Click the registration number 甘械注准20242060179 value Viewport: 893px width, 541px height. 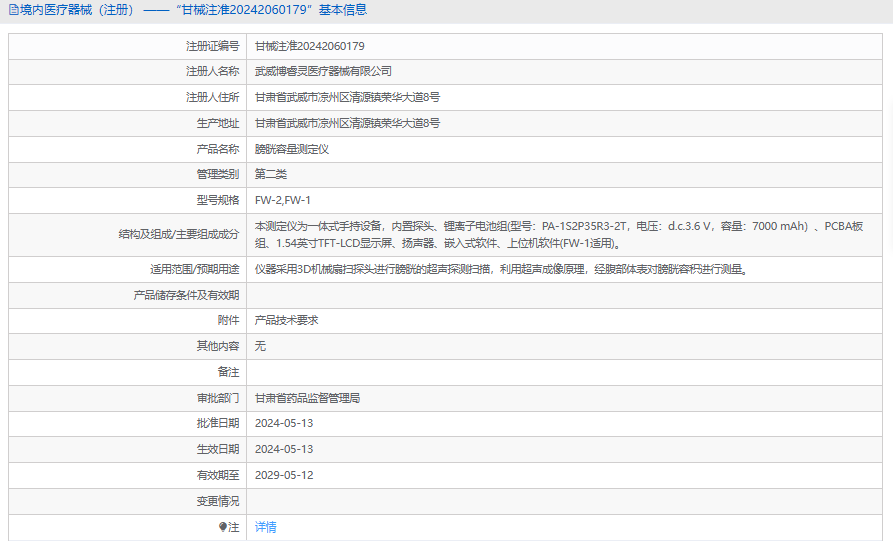(309, 46)
